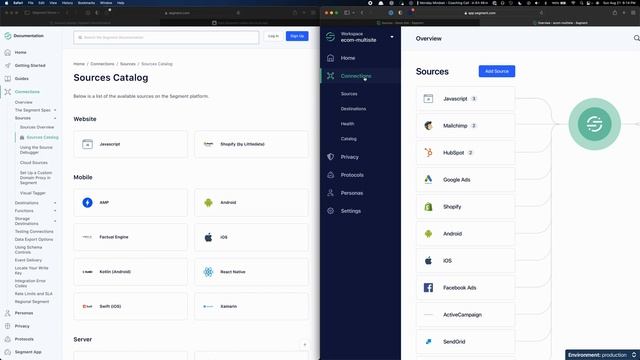The width and height of the screenshot is (640, 360).
Task: Click the Android robot icon in catalog
Action: pos(208,202)
